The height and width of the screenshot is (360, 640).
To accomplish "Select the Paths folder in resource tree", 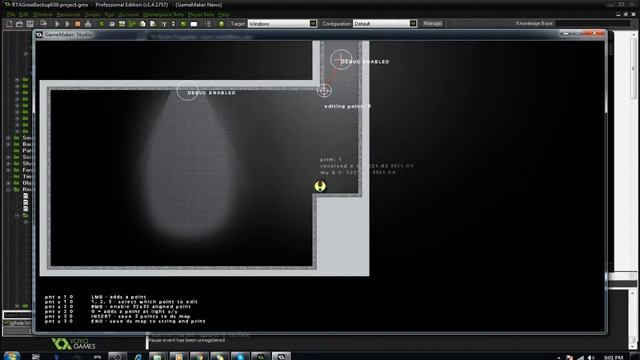I will pyautogui.click(x=27, y=151).
